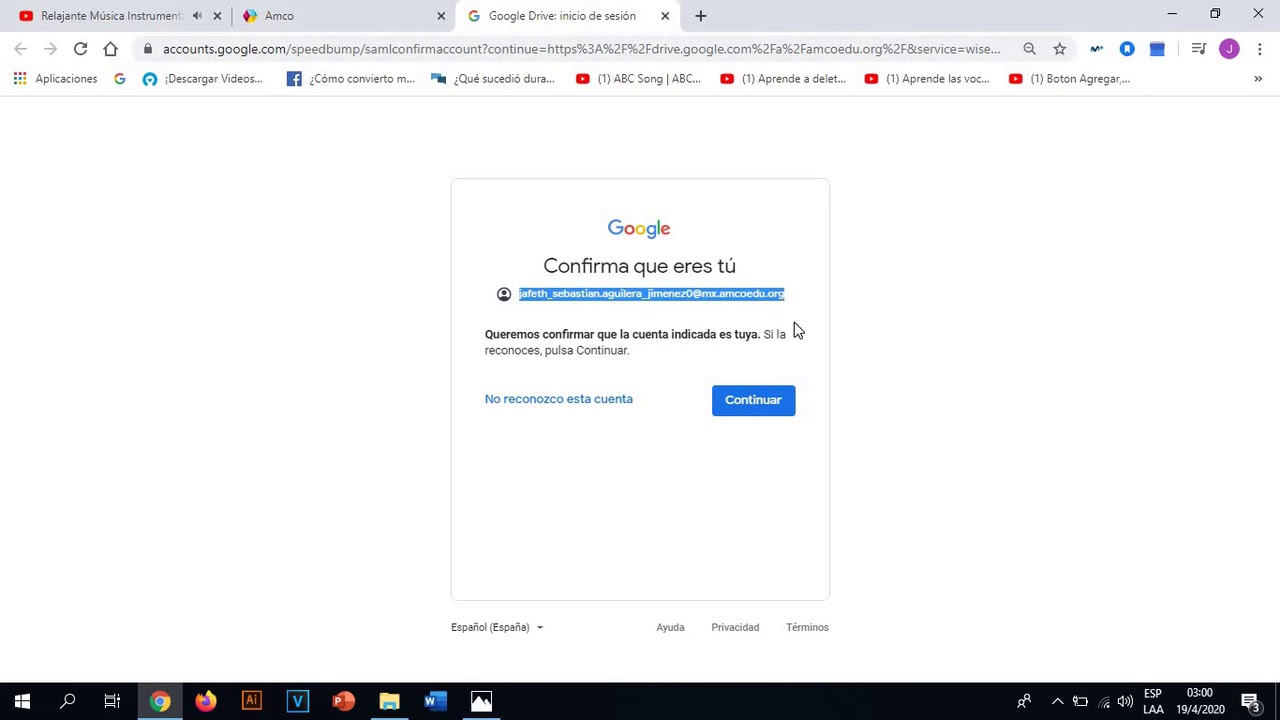Click the Continuar button
1280x720 pixels.
pyautogui.click(x=753, y=400)
